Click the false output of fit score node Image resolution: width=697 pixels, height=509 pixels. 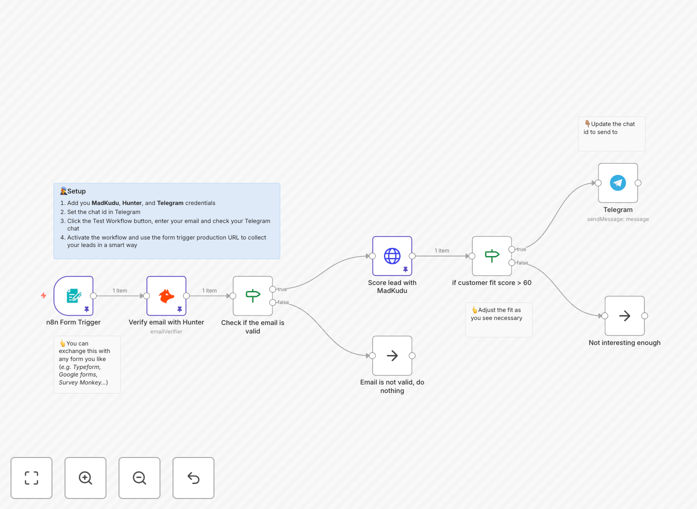pyautogui.click(x=512, y=263)
